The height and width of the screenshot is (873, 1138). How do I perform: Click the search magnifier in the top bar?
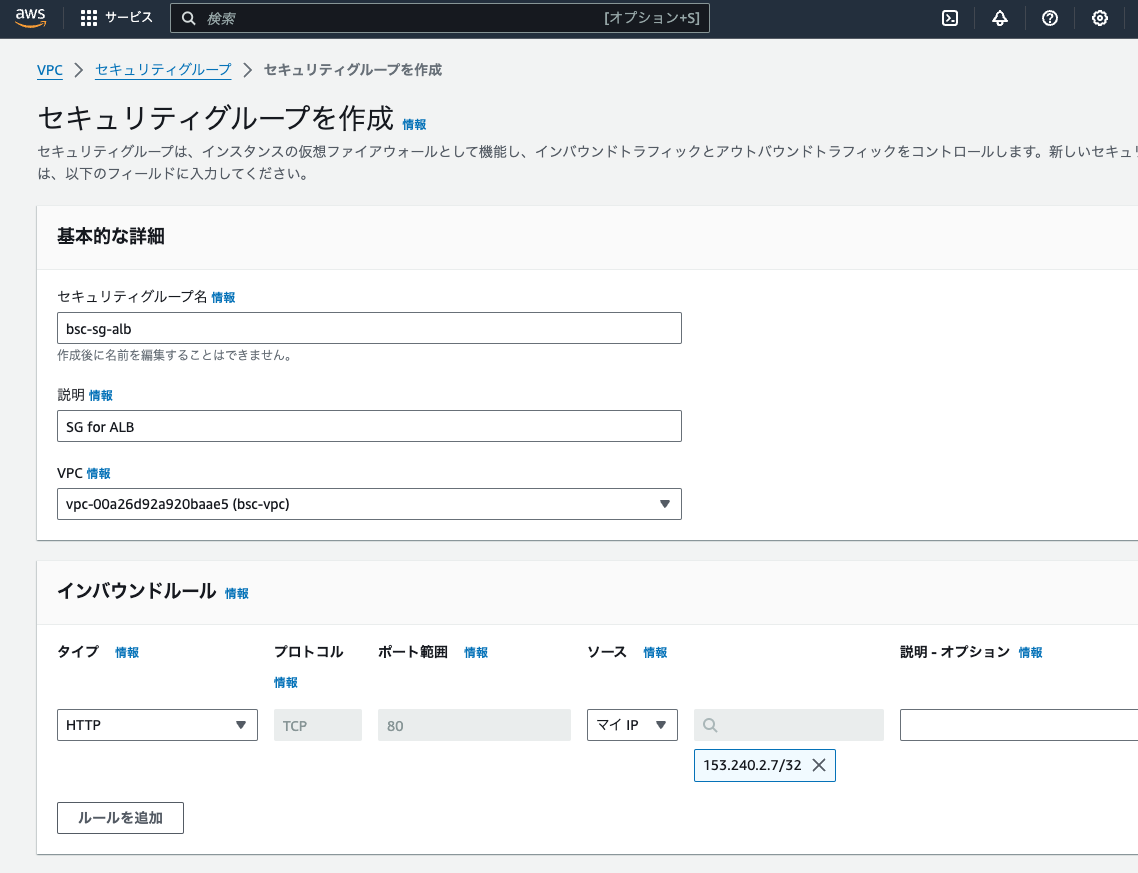point(189,17)
